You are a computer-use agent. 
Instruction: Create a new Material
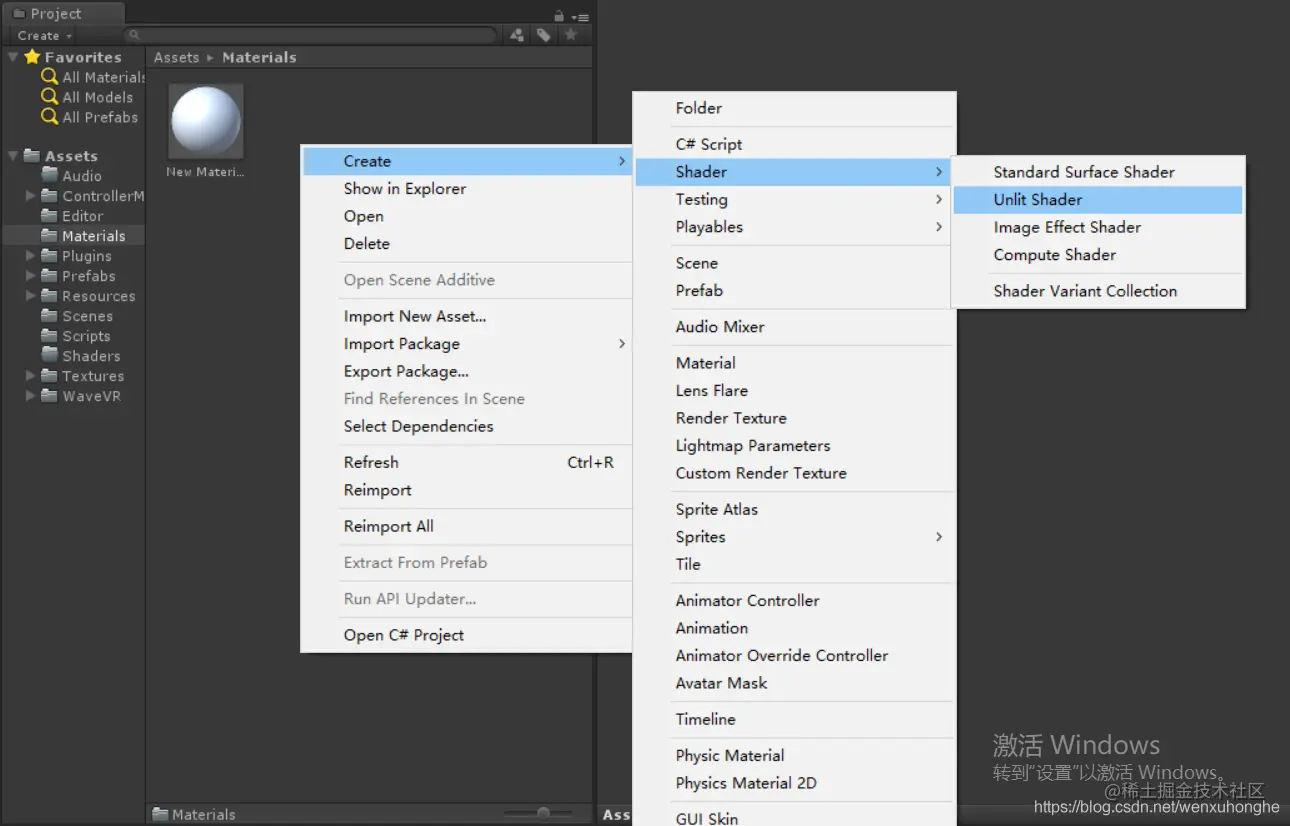click(x=795, y=363)
